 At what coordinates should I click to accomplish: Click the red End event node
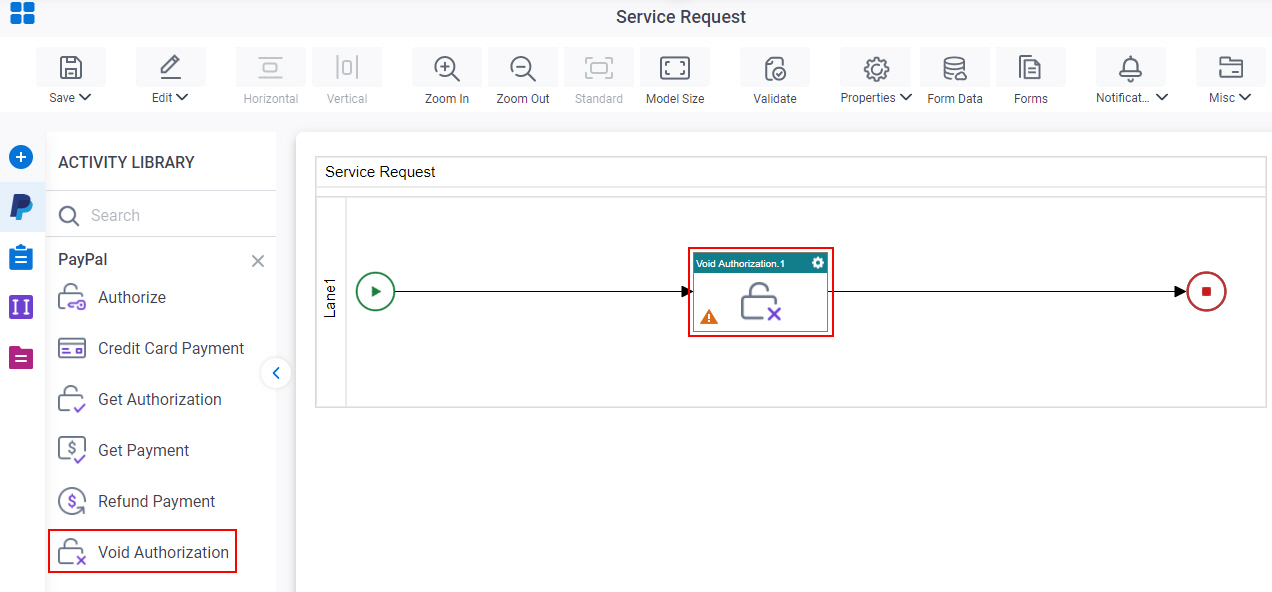[x=1206, y=292]
